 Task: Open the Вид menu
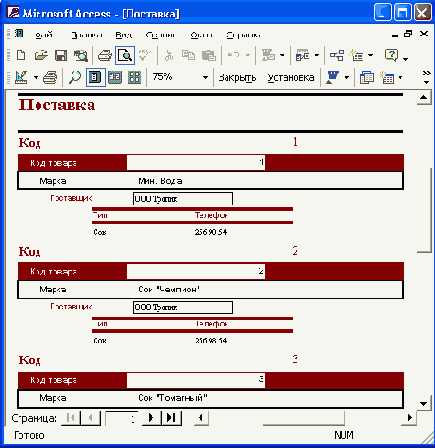(124, 35)
